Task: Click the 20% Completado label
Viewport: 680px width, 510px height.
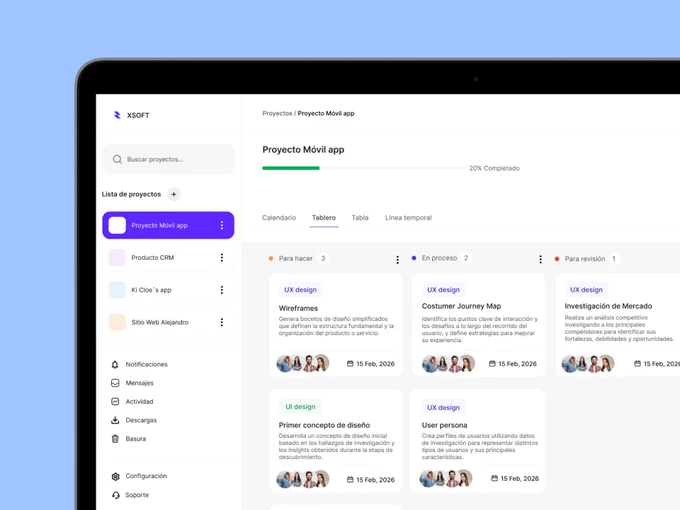Action: 494,168
